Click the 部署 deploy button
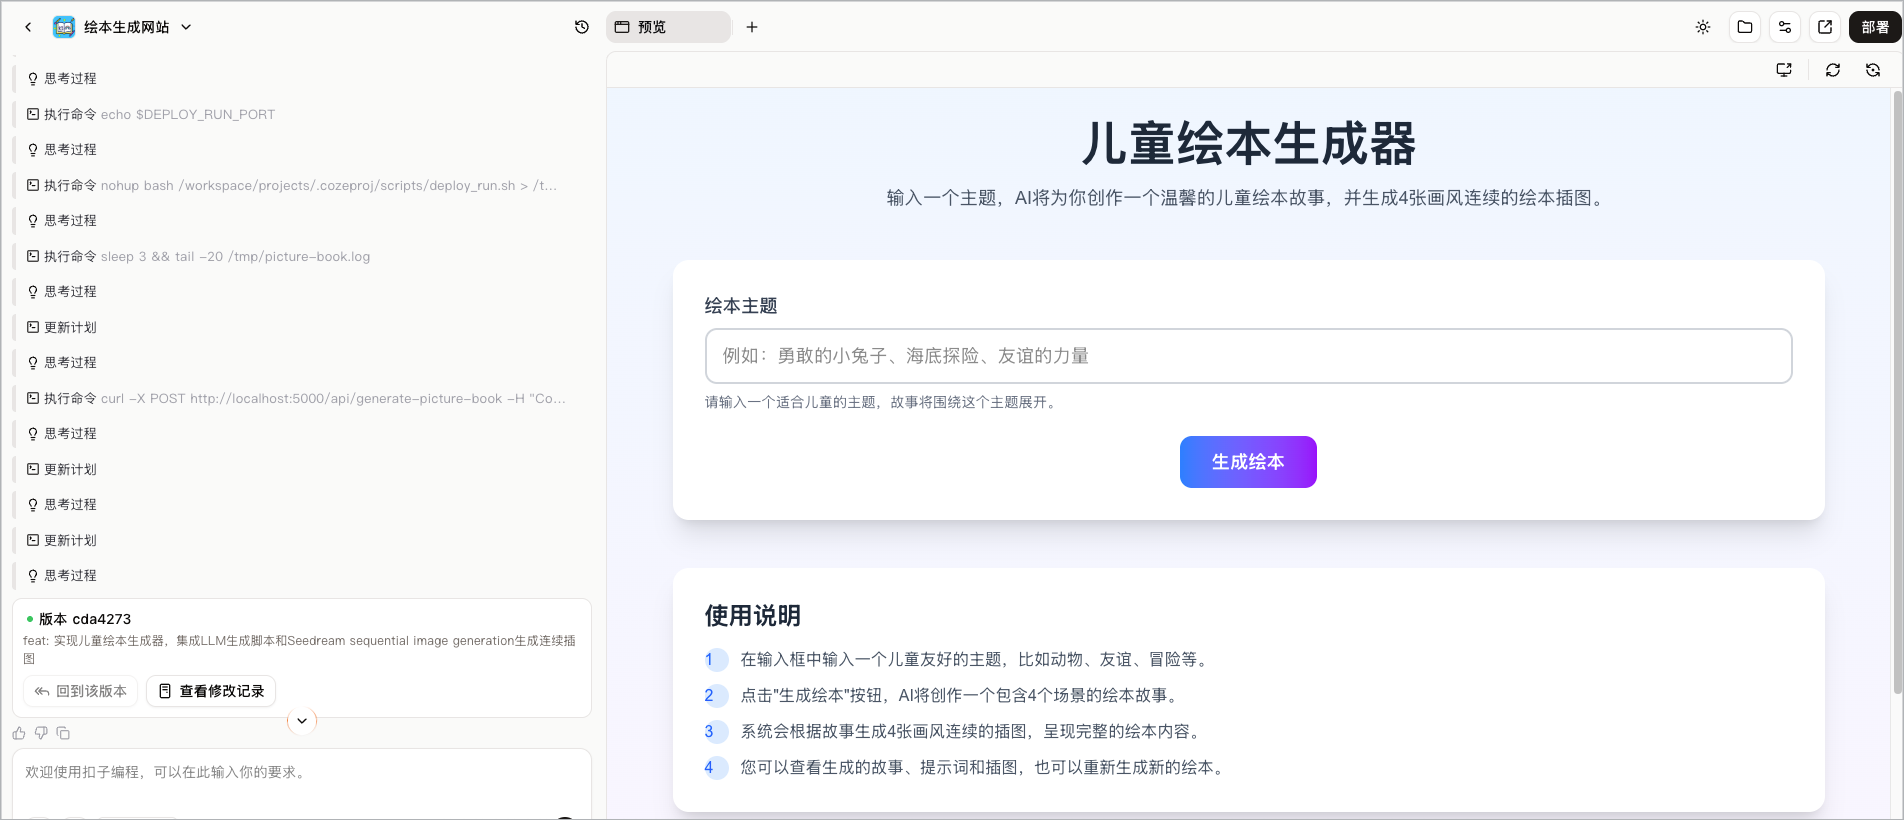The image size is (1904, 820). pos(1875,27)
